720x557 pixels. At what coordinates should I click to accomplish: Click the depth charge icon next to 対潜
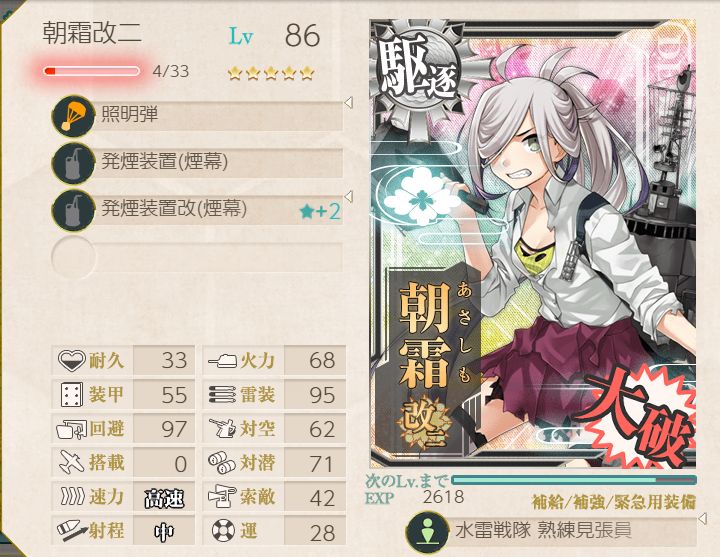[222, 463]
